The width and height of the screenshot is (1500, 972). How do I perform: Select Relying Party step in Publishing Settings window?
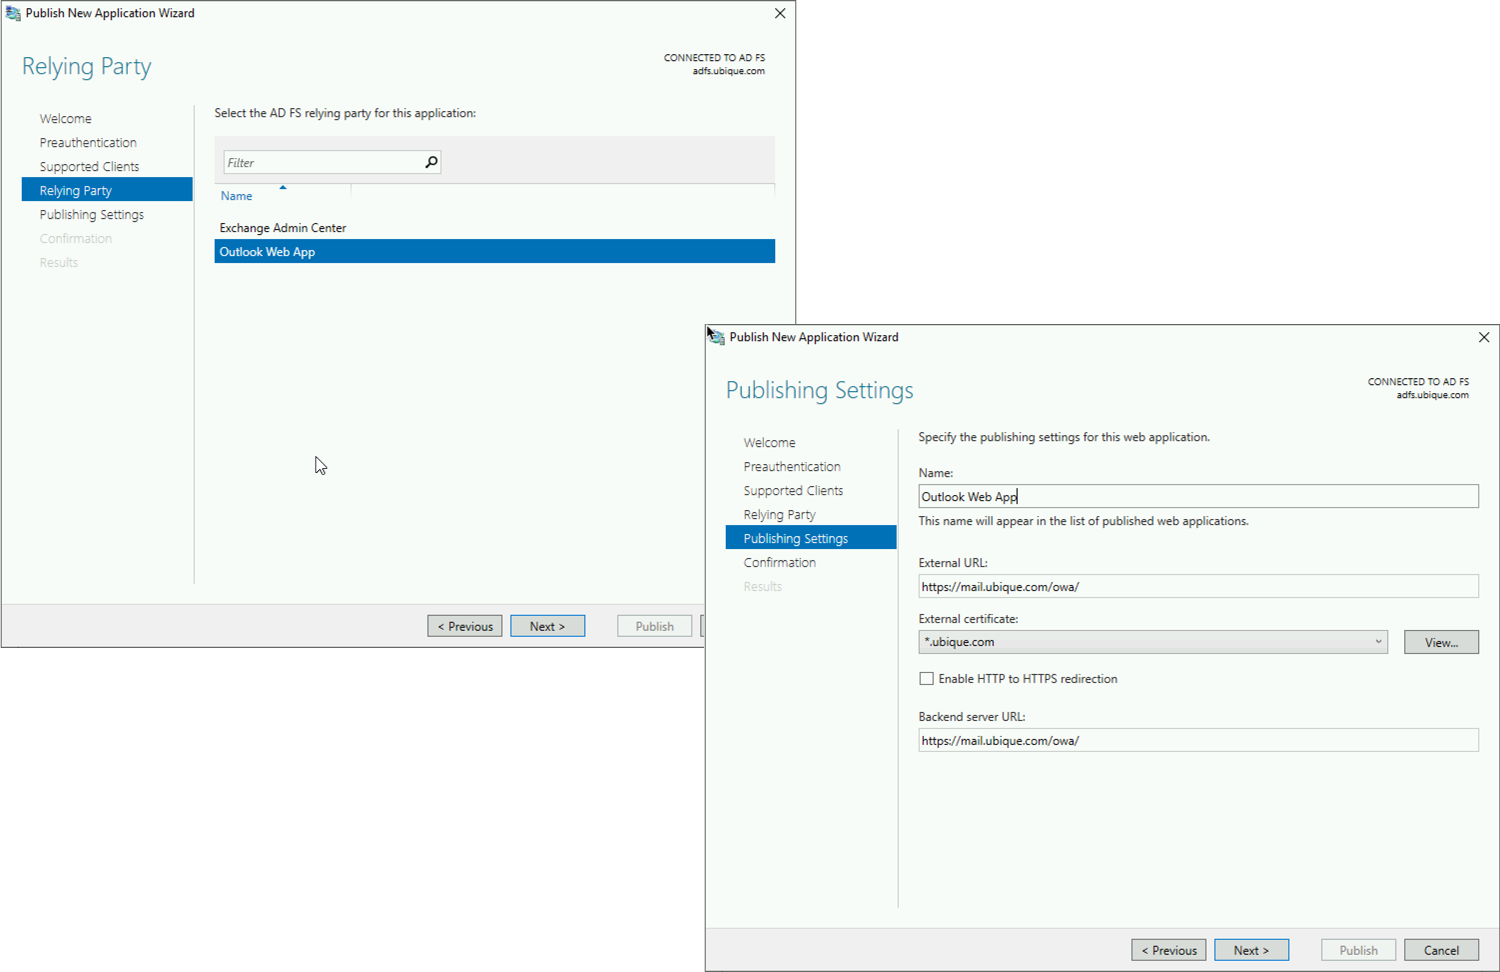pos(779,514)
